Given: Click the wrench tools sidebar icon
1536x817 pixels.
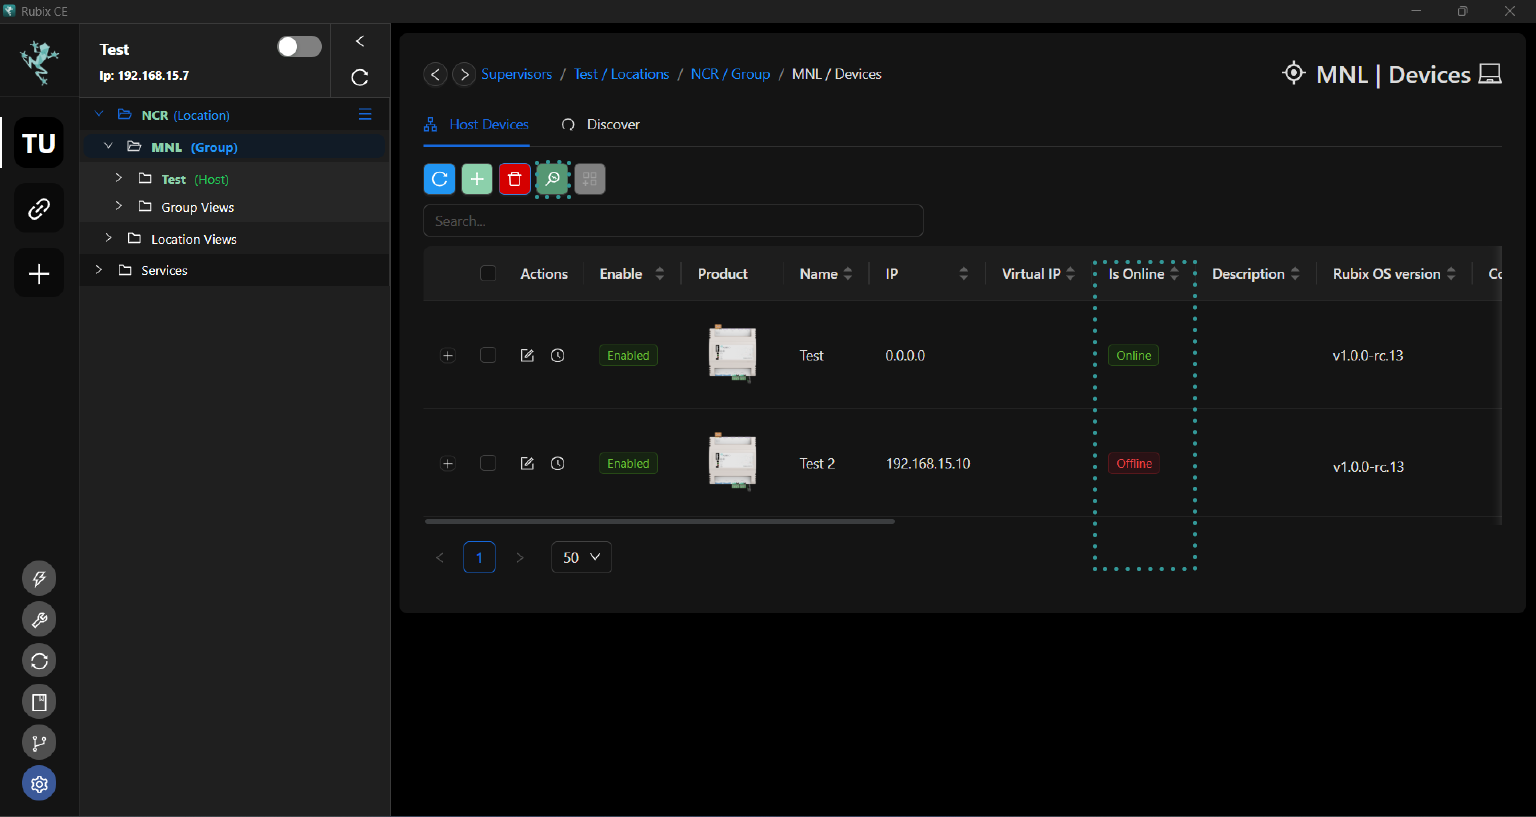Looking at the screenshot, I should click(x=39, y=619).
